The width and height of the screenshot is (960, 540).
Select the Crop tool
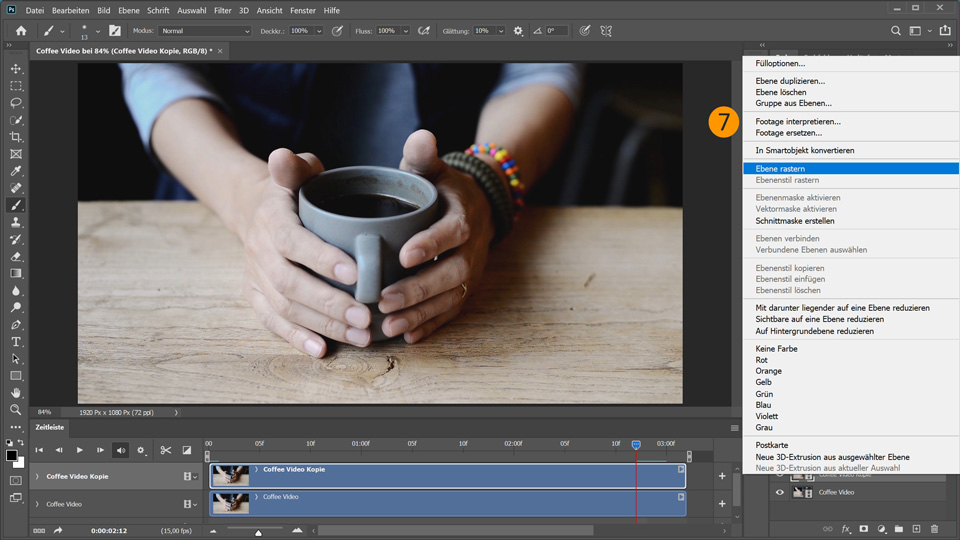point(16,137)
